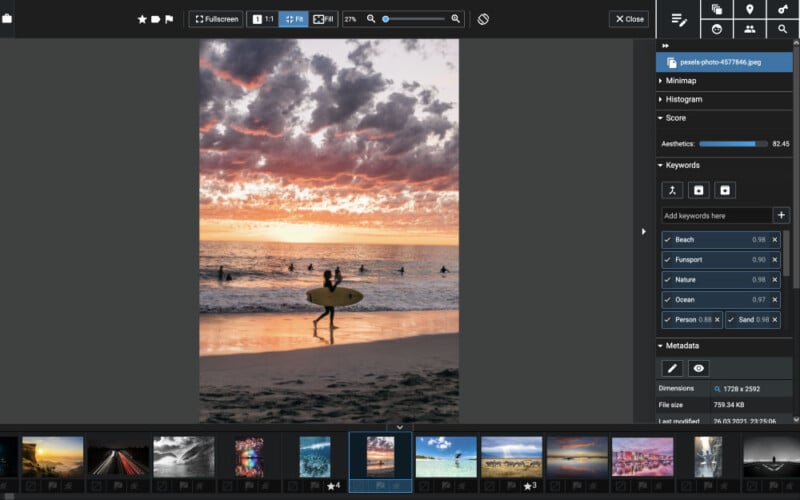The height and width of the screenshot is (500, 800).
Task: Click the Add keywords here field
Action: pos(716,215)
